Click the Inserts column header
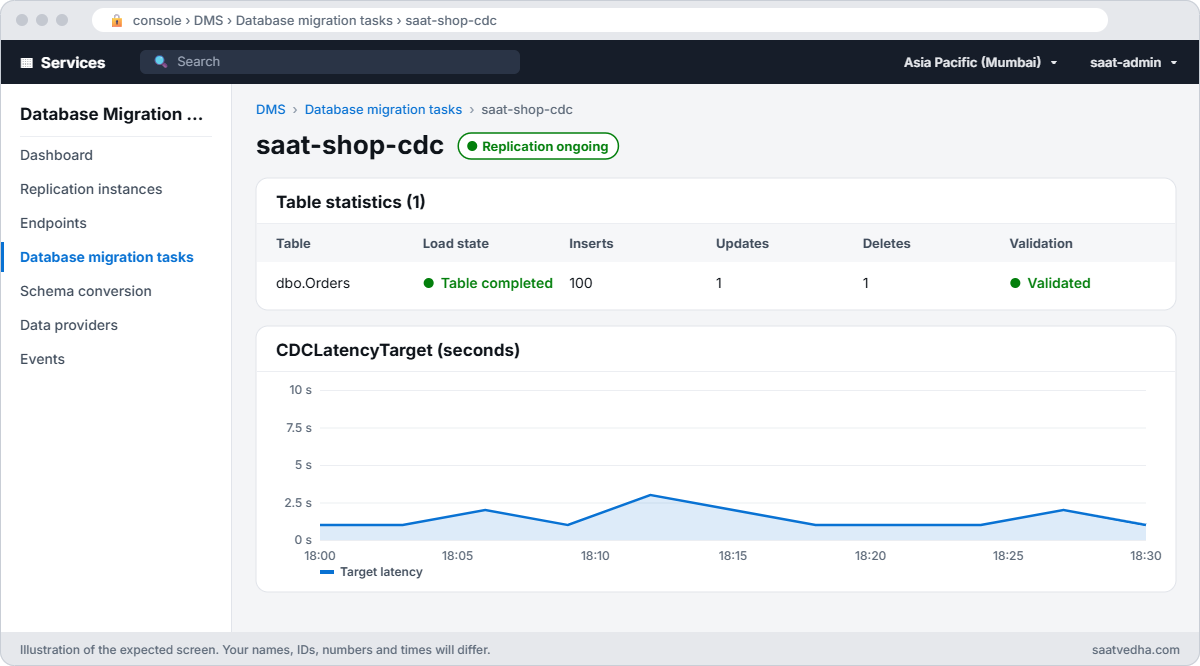 (591, 243)
